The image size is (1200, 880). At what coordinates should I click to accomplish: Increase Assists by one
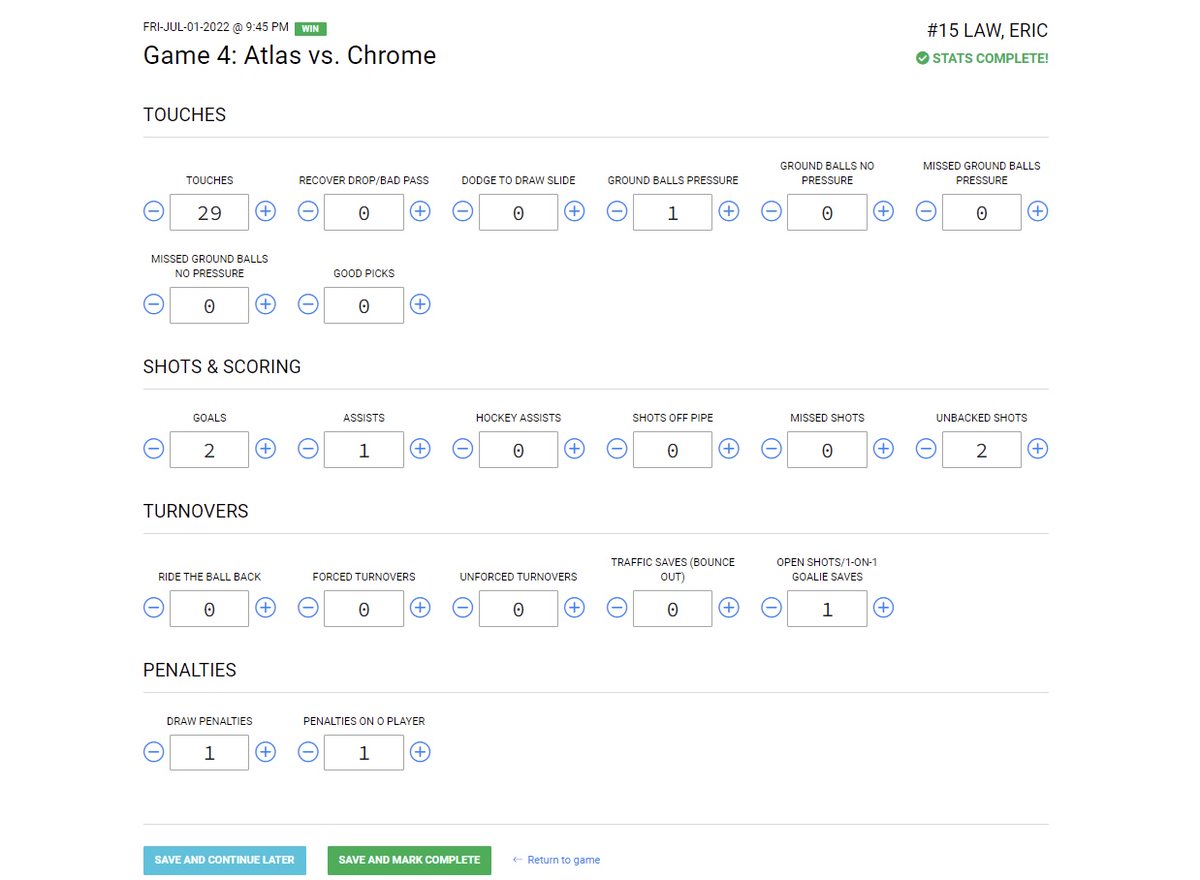420,449
